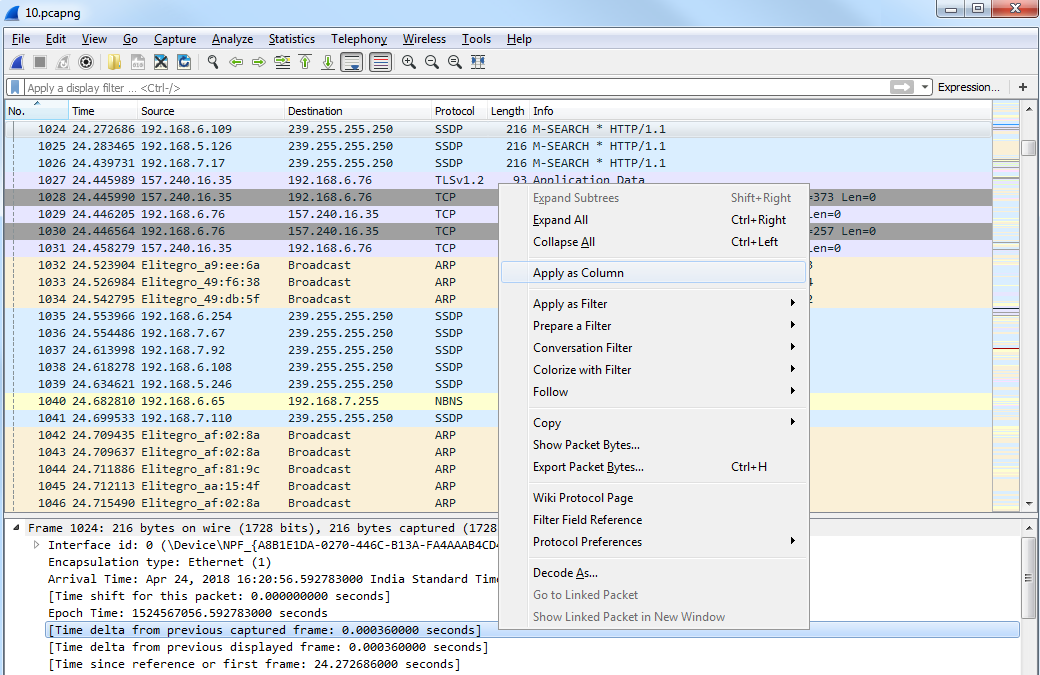Click the zoom in magnifier icon
Viewport: 1040px width, 675px height.
pos(408,62)
